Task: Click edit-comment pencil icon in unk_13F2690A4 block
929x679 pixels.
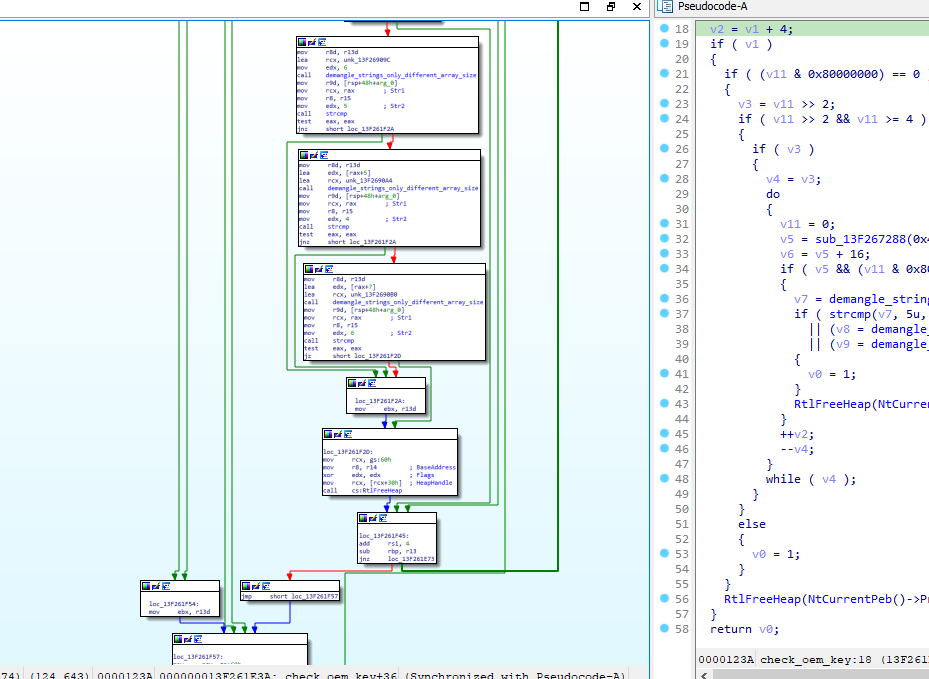Action: [314, 155]
